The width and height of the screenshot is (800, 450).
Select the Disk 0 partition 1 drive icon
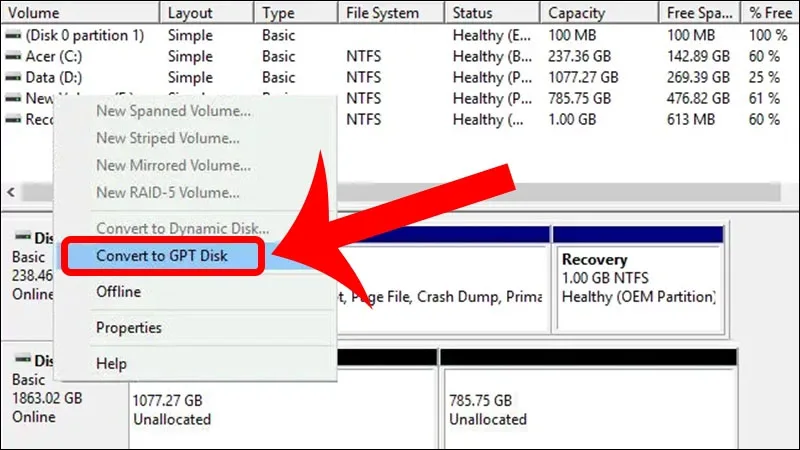tap(13, 36)
